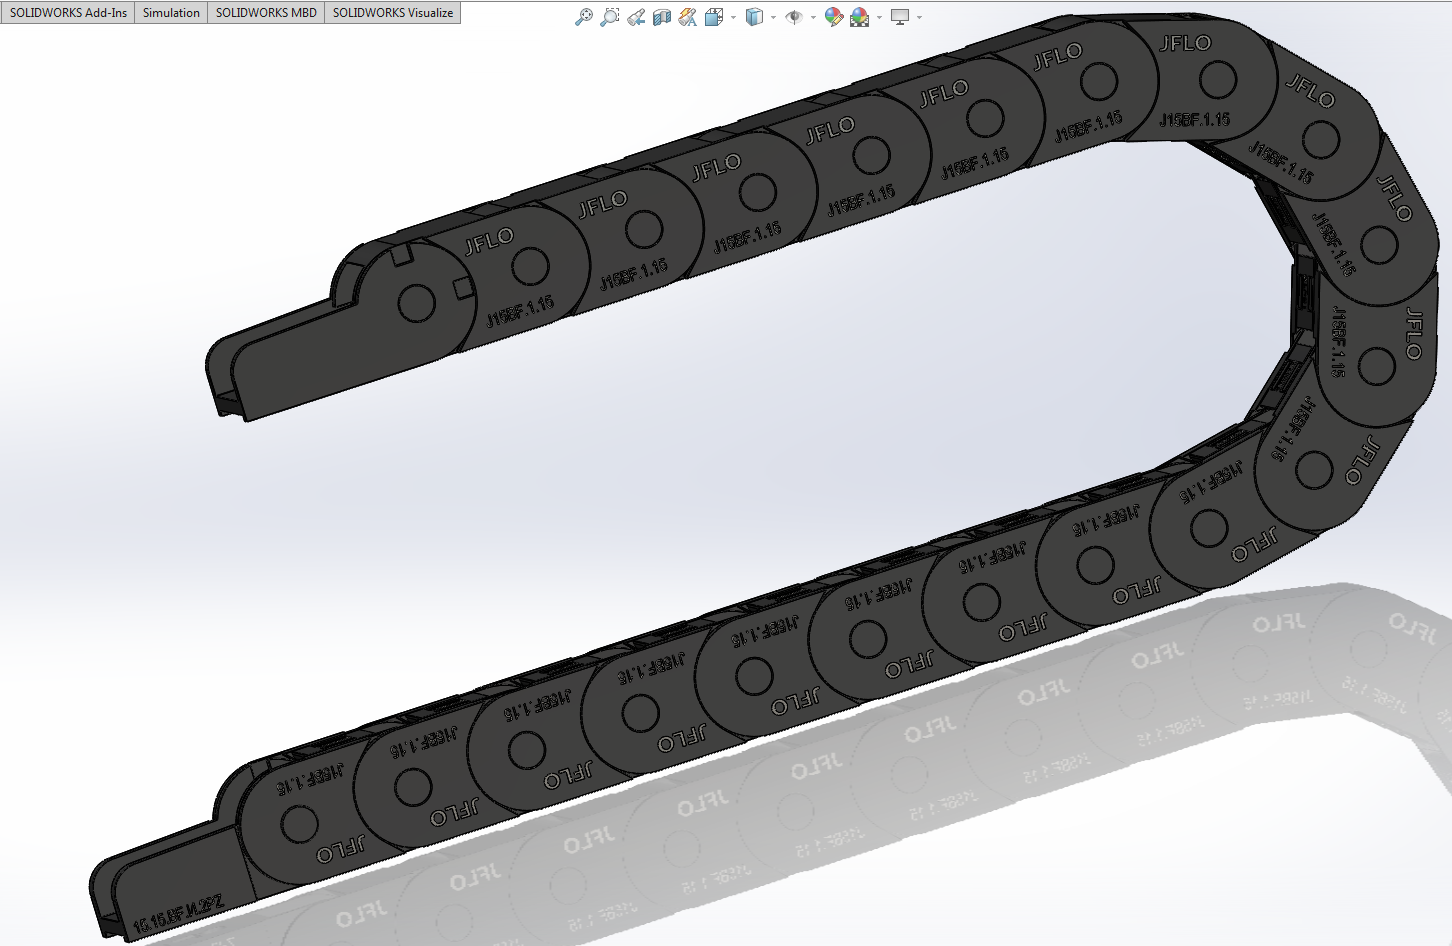
Task: Click the Previous View icon
Action: click(x=636, y=17)
